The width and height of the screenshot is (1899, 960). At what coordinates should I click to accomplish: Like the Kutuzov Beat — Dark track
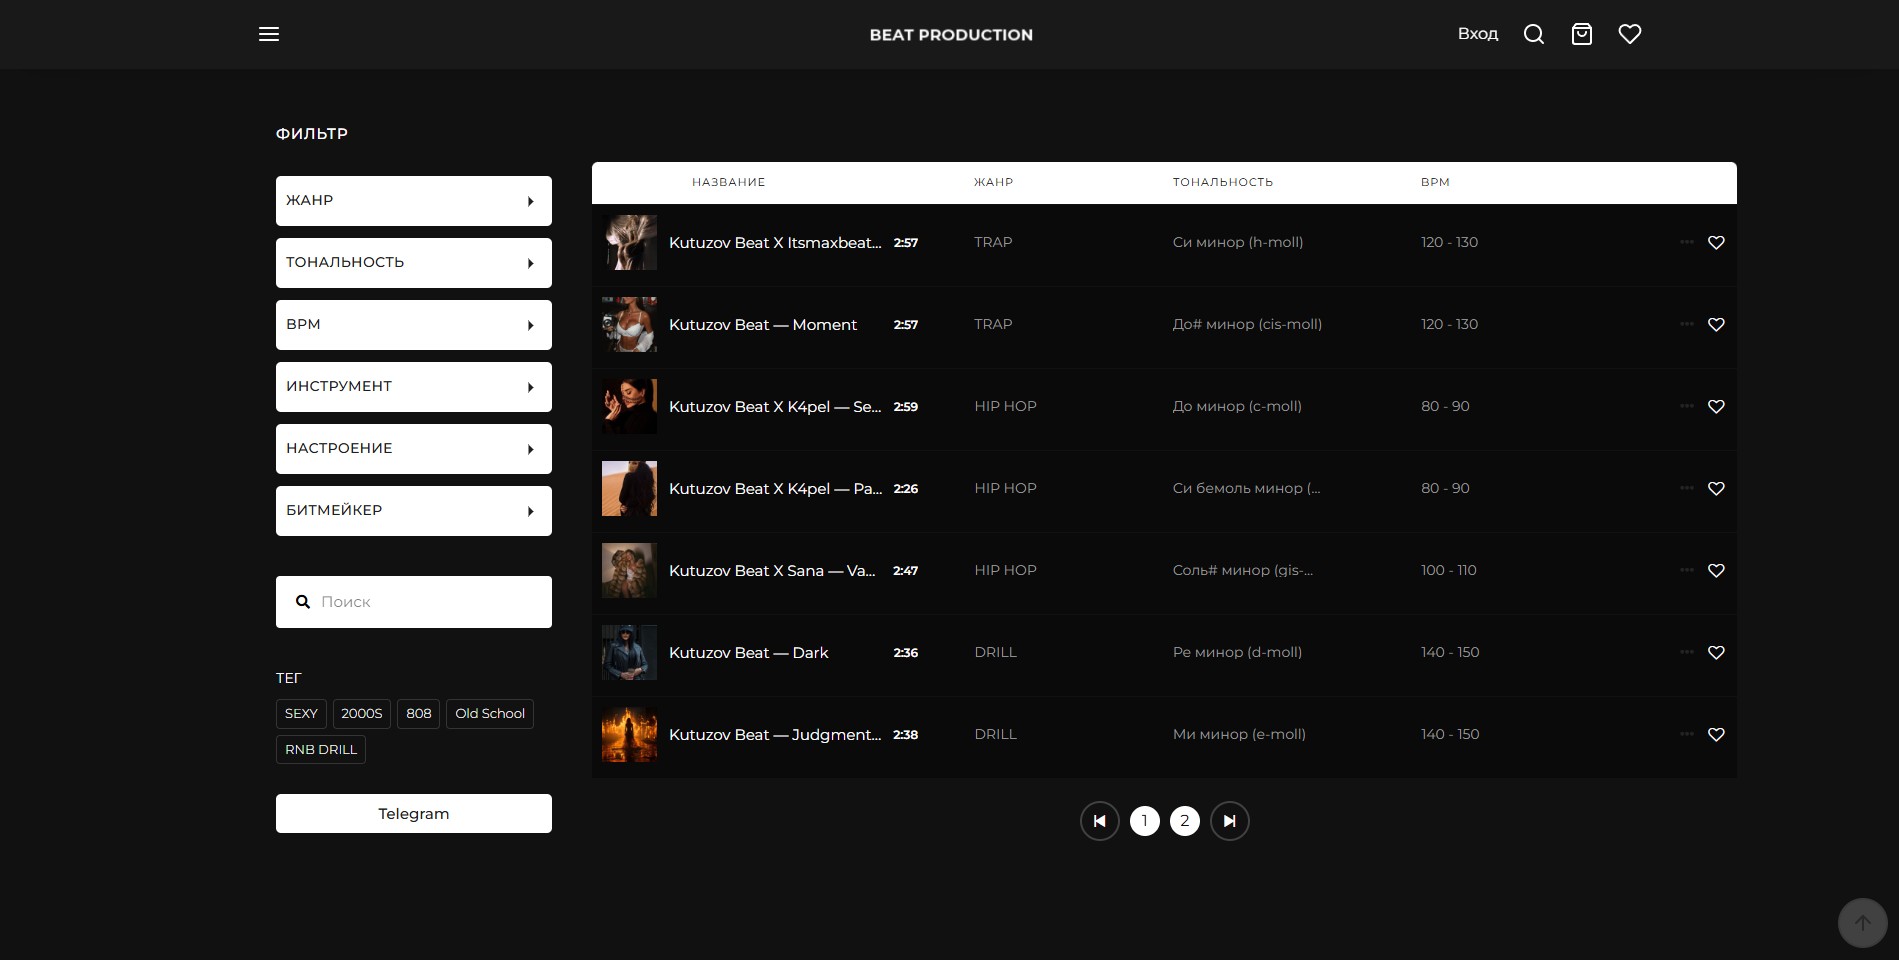coord(1716,652)
